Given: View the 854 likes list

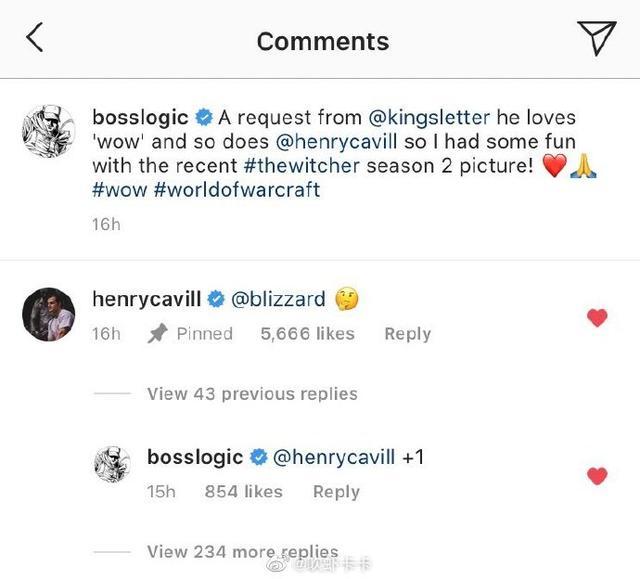Looking at the screenshot, I should point(243,492).
